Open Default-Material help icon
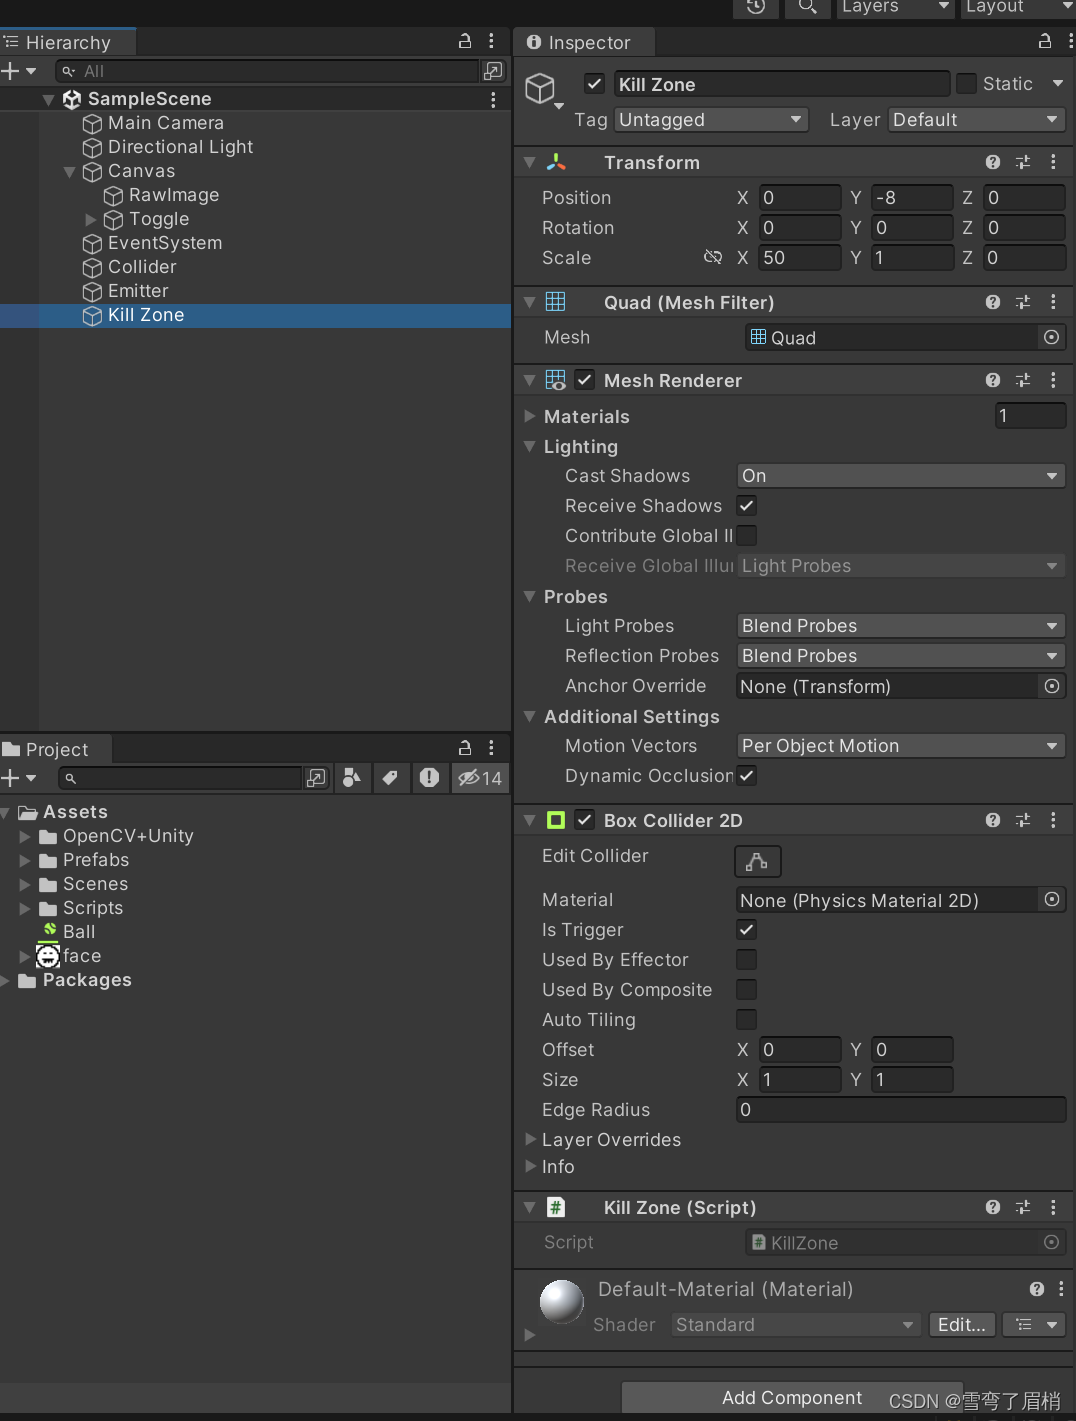 (x=1037, y=1289)
